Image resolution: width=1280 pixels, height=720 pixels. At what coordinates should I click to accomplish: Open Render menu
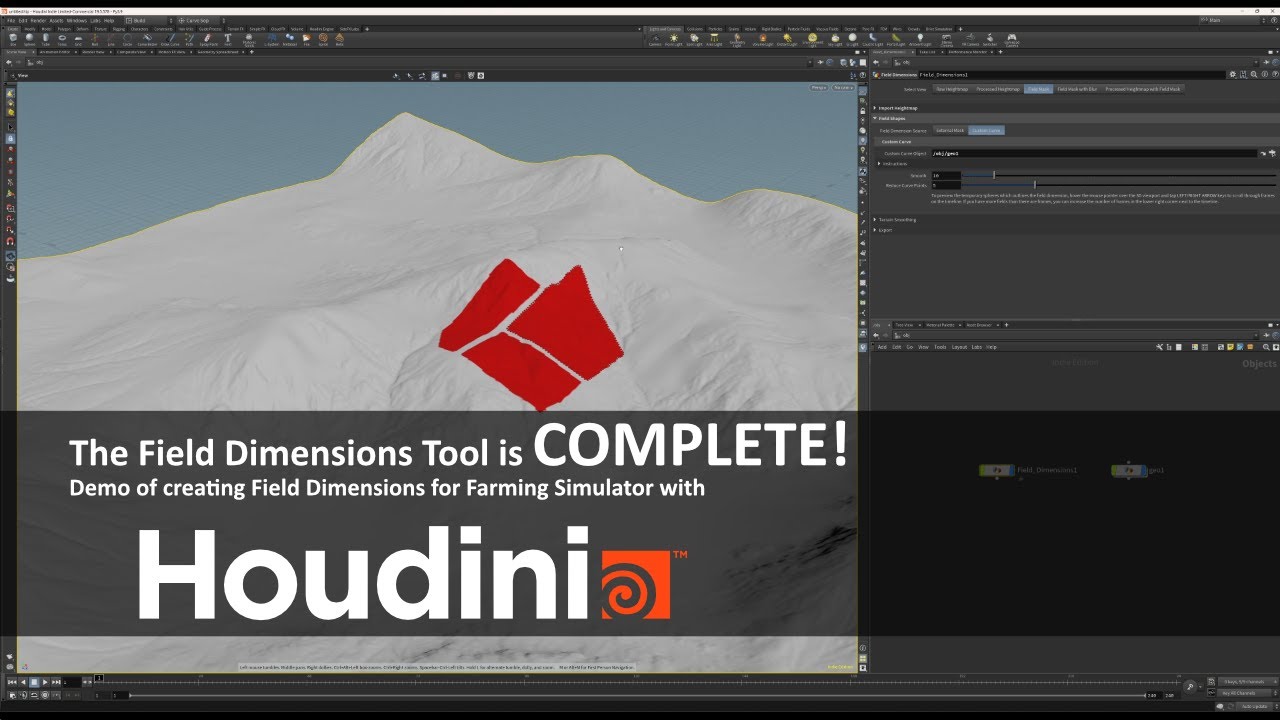tap(38, 20)
